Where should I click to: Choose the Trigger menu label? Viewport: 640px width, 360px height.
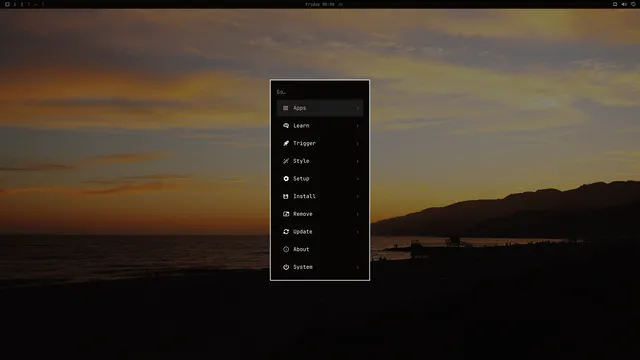click(x=304, y=143)
